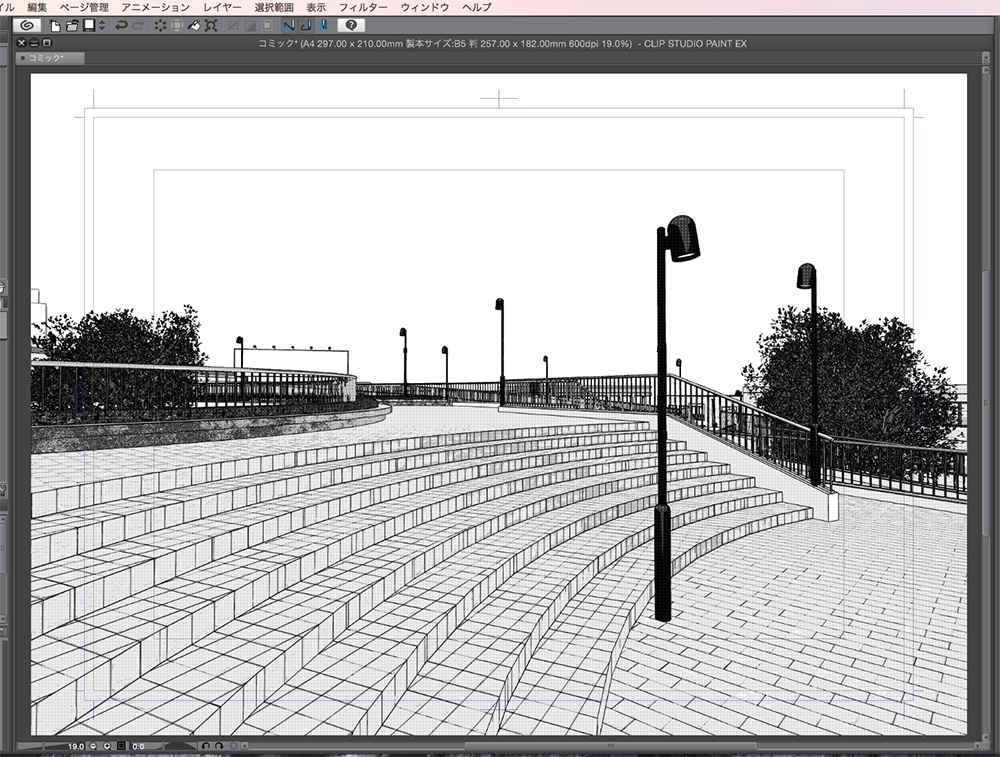Screen dimensions: 1000x757
Task: Click the 0.0 rotation angle field
Action: 138,746
